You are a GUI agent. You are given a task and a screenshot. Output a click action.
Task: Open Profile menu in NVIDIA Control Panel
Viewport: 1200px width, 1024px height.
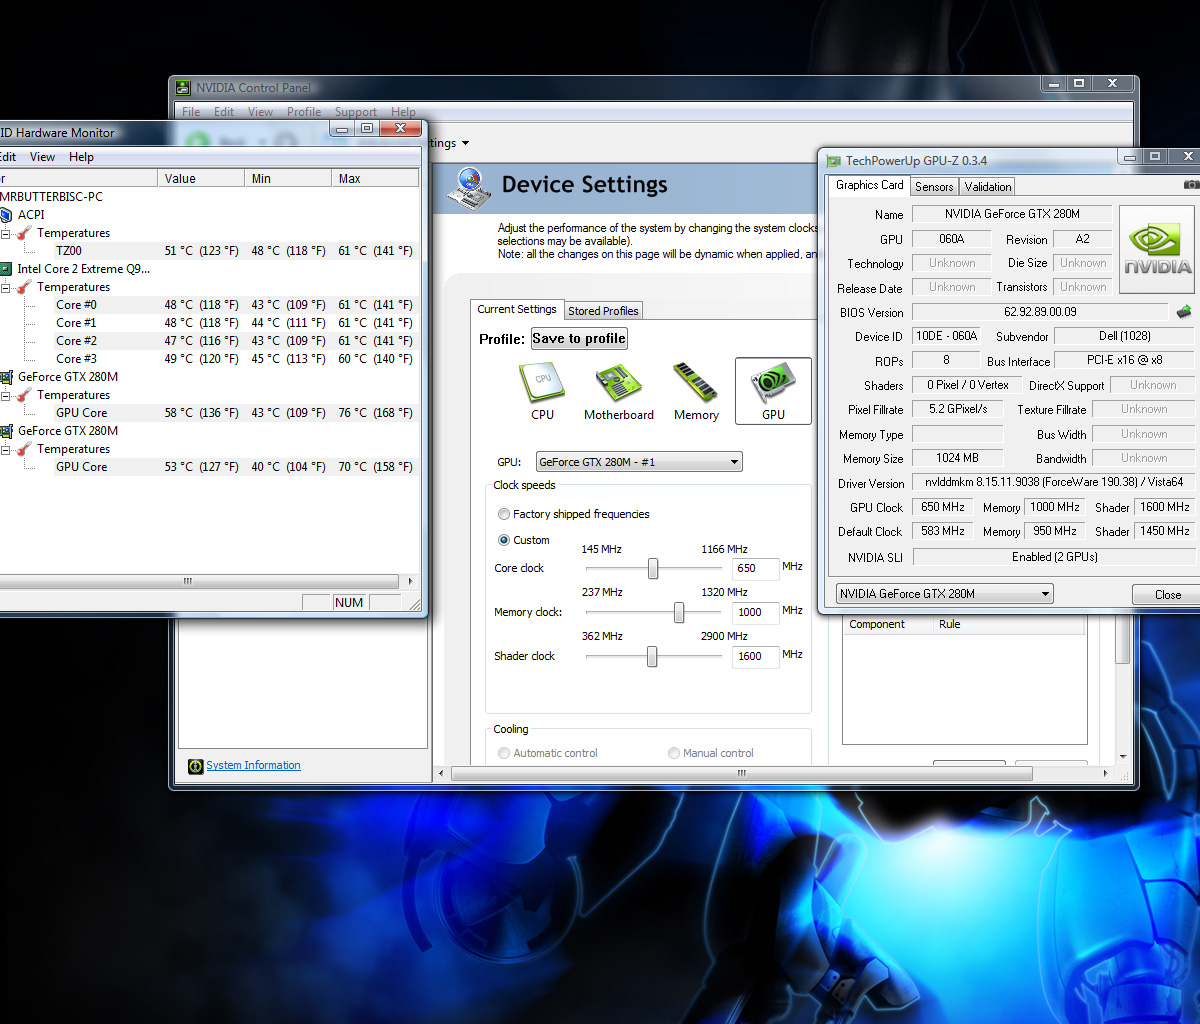click(x=304, y=112)
